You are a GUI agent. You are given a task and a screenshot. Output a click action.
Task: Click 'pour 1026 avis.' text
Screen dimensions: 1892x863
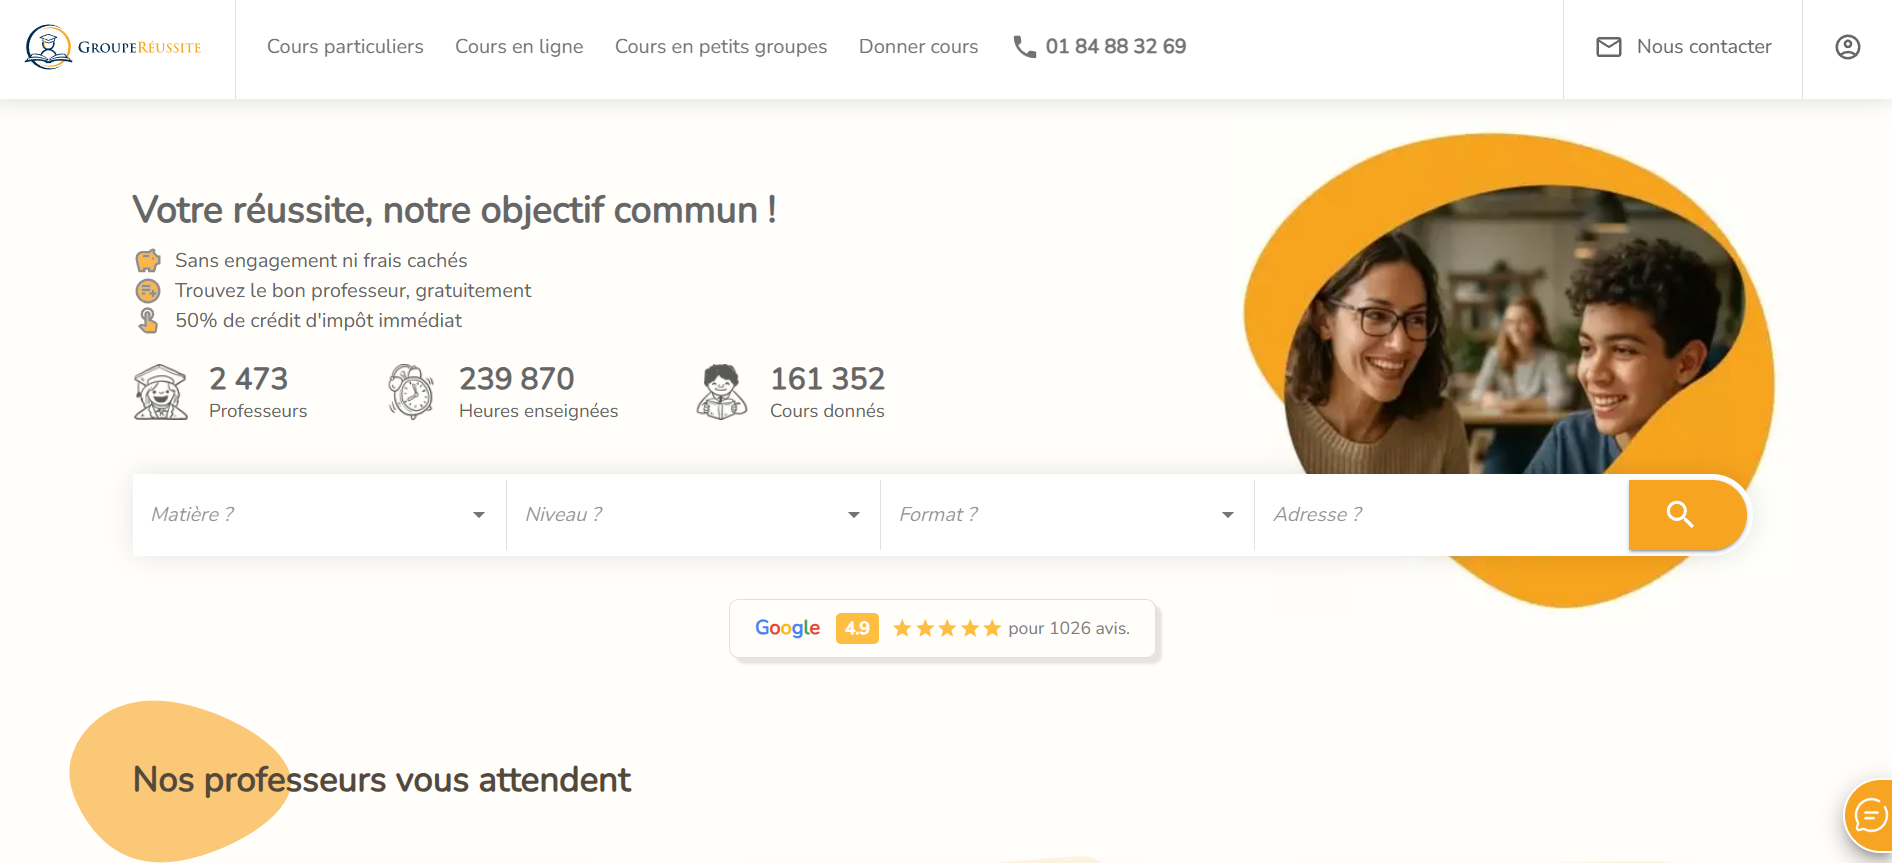pyautogui.click(x=1069, y=628)
